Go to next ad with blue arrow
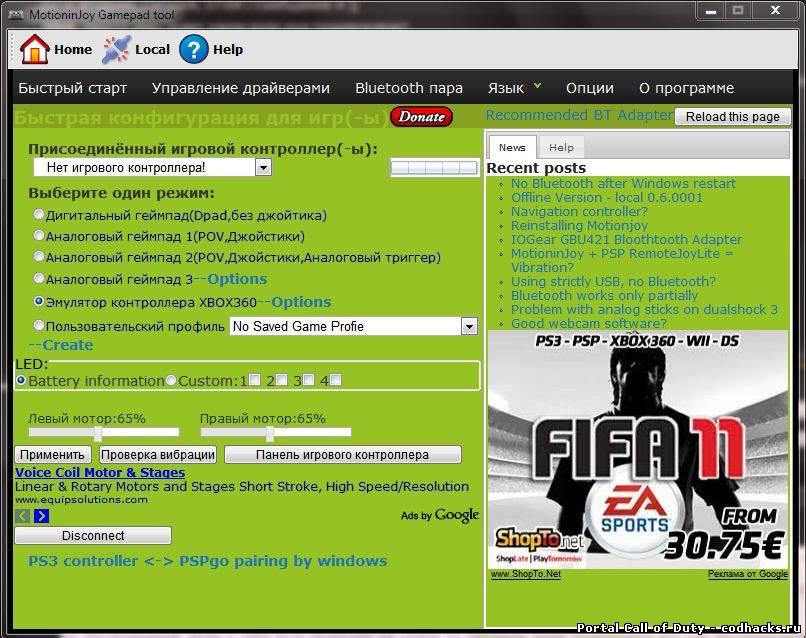Viewport: 806px width, 638px height. 42,516
